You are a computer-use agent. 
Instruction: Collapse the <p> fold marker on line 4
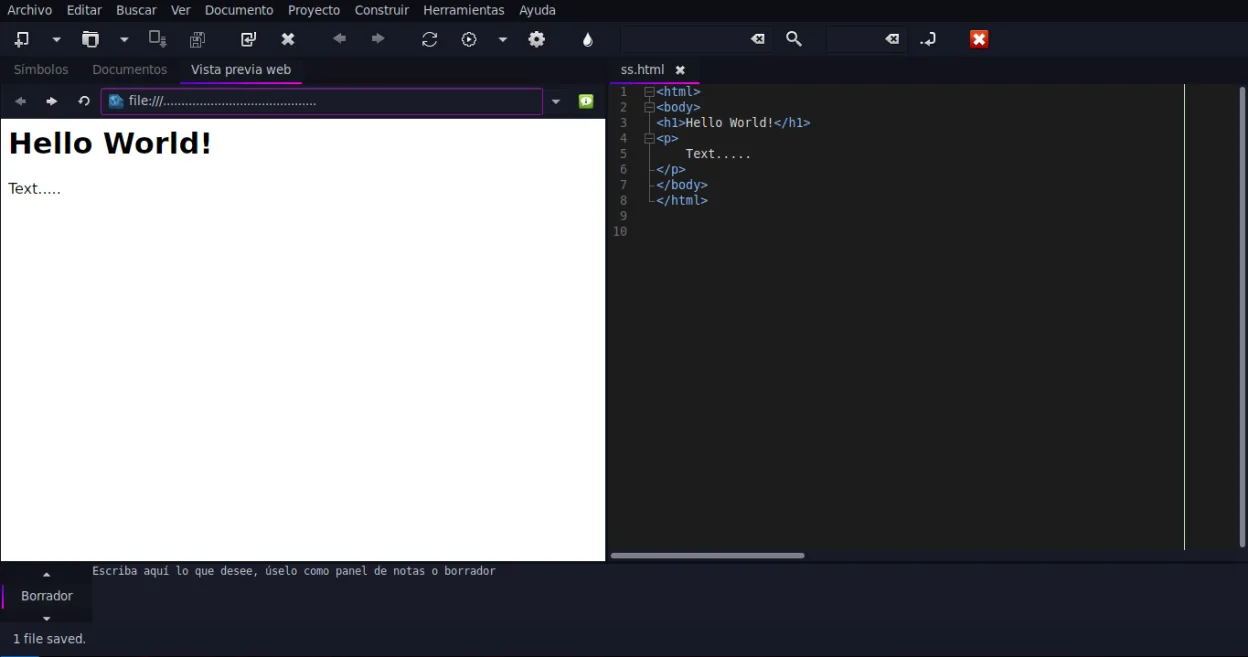pyautogui.click(x=649, y=138)
